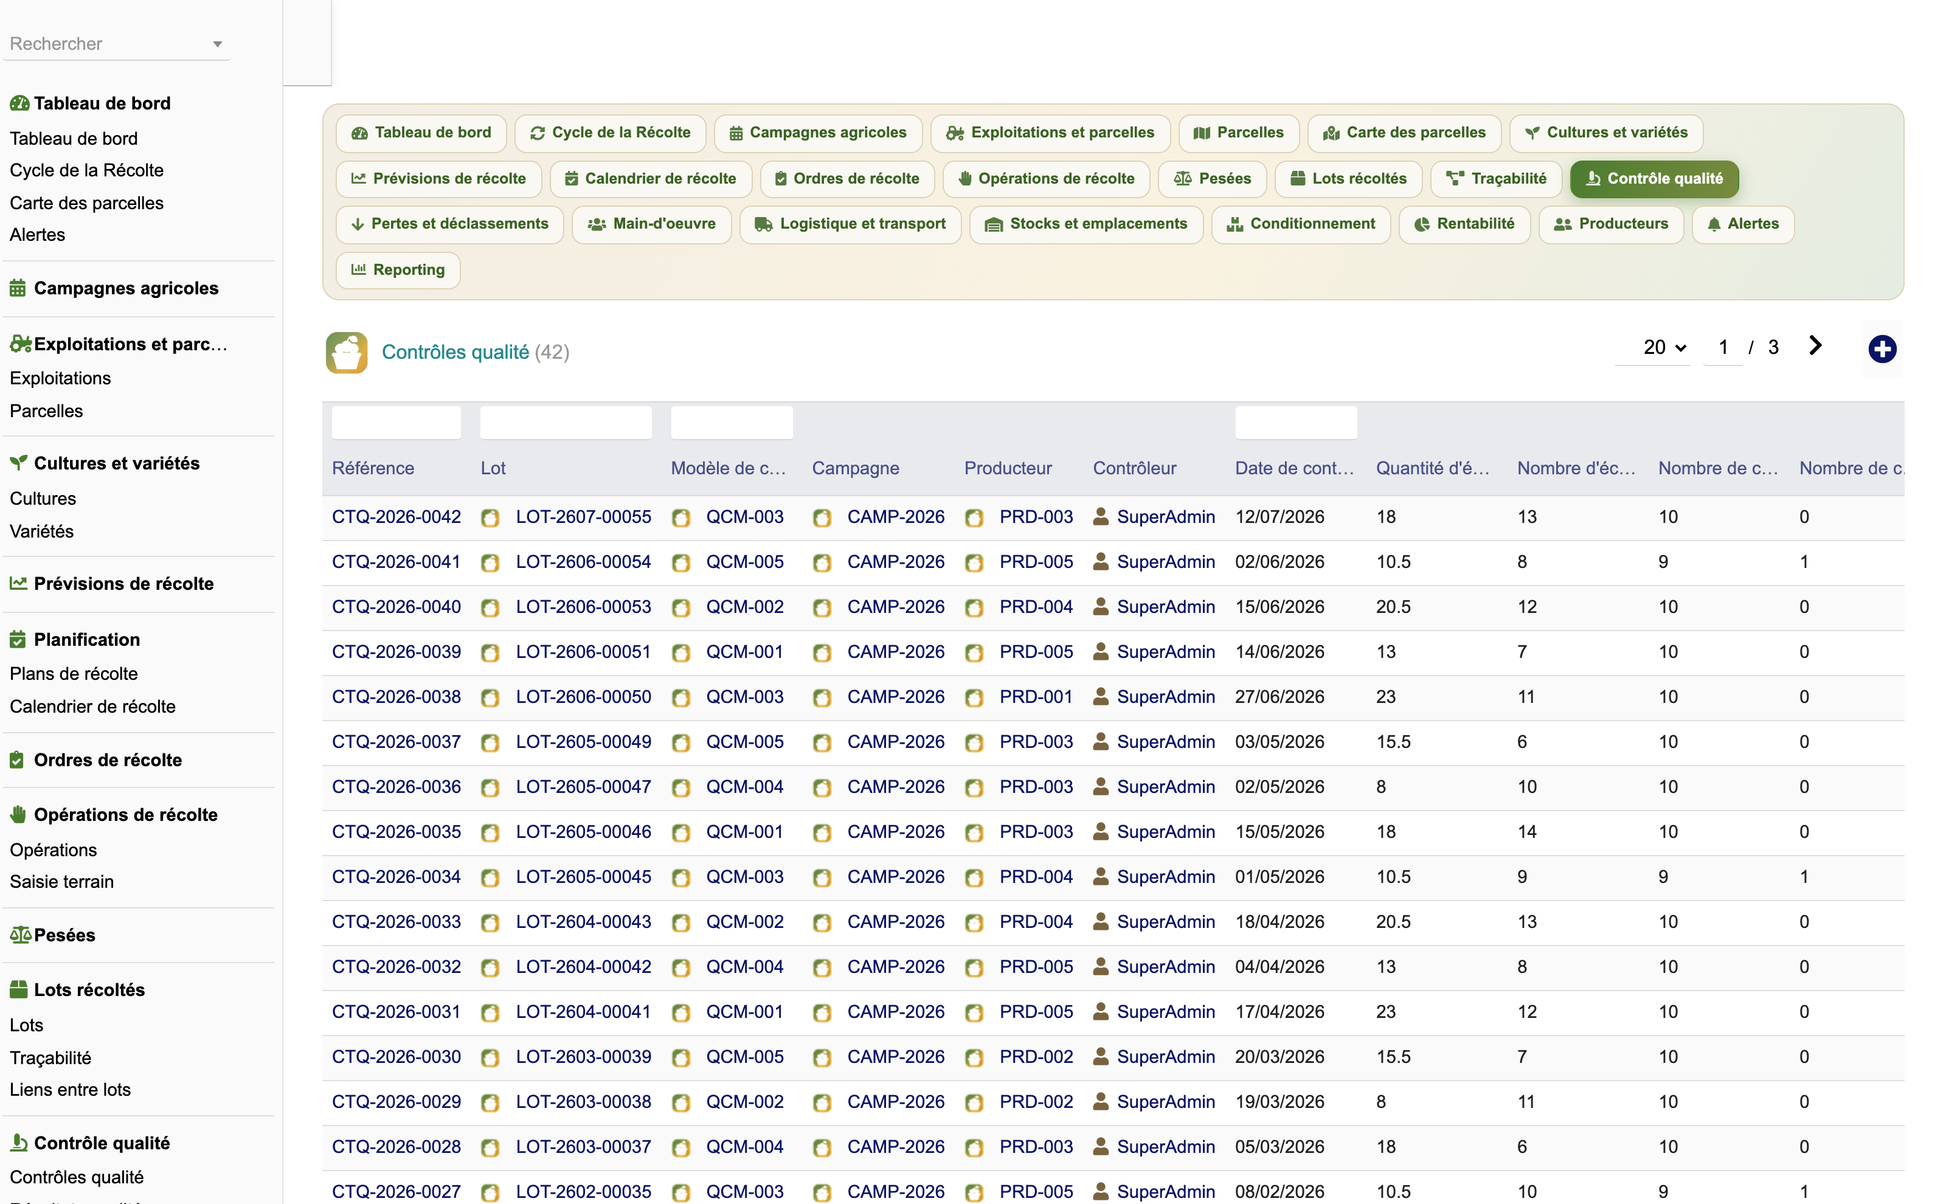Open record CTQ-2026-0034
This screenshot has width=1946, height=1204.
point(396,877)
